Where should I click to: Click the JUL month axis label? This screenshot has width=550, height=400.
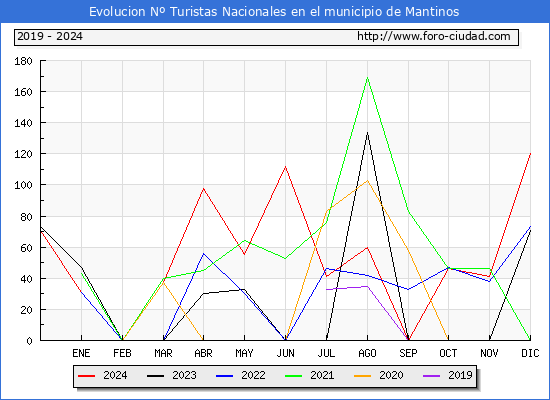[326, 353]
